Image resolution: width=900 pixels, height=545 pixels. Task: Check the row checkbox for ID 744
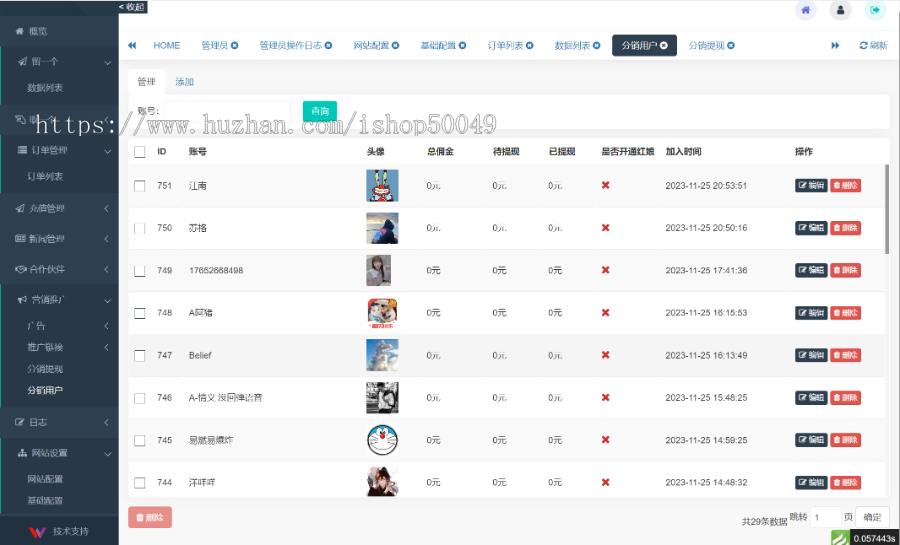coord(139,483)
